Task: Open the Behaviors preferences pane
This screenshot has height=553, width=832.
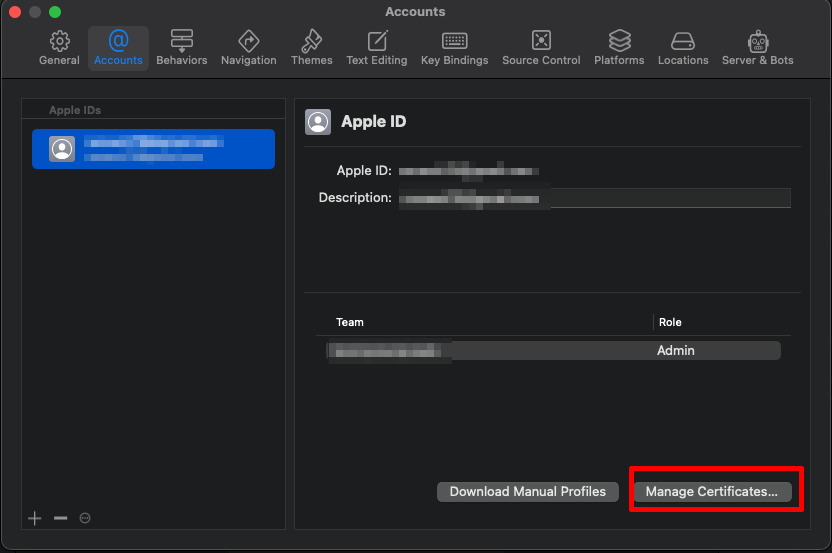Action: pyautogui.click(x=181, y=48)
